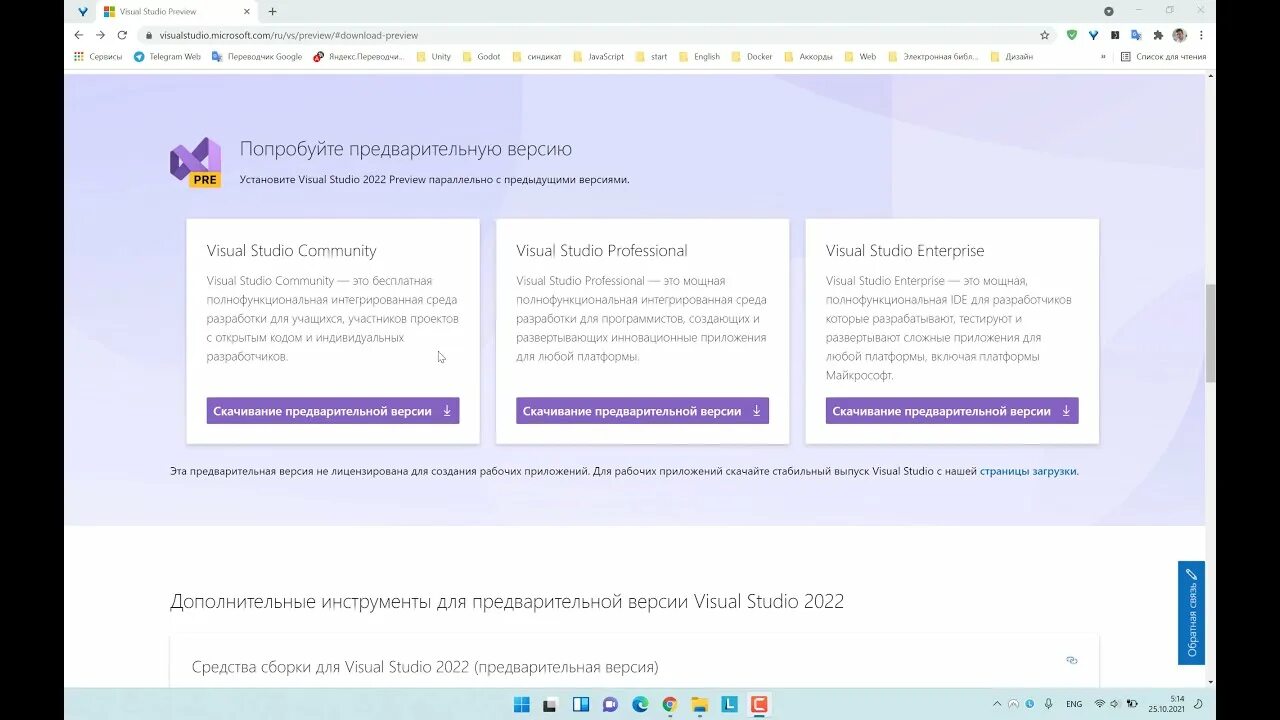Switch the ENG input language
The height and width of the screenshot is (720, 1280).
(x=1074, y=704)
